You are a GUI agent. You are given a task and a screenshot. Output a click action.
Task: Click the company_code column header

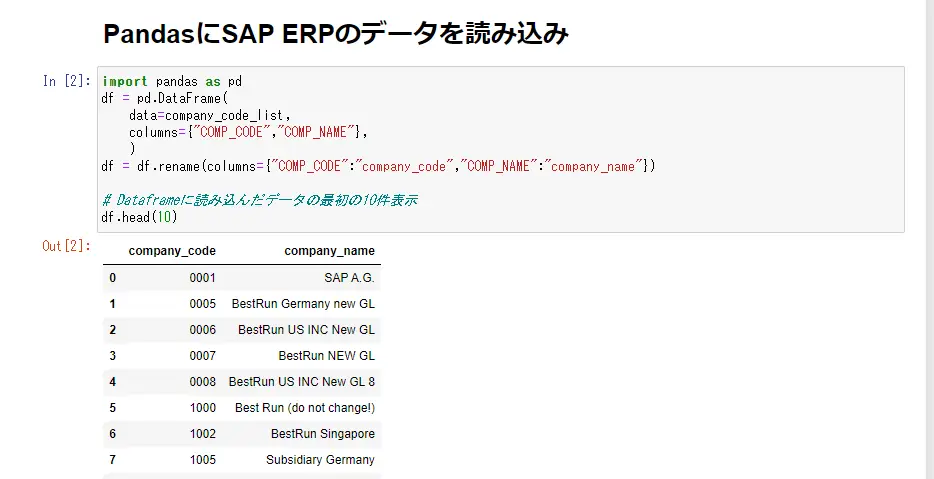[x=172, y=251]
